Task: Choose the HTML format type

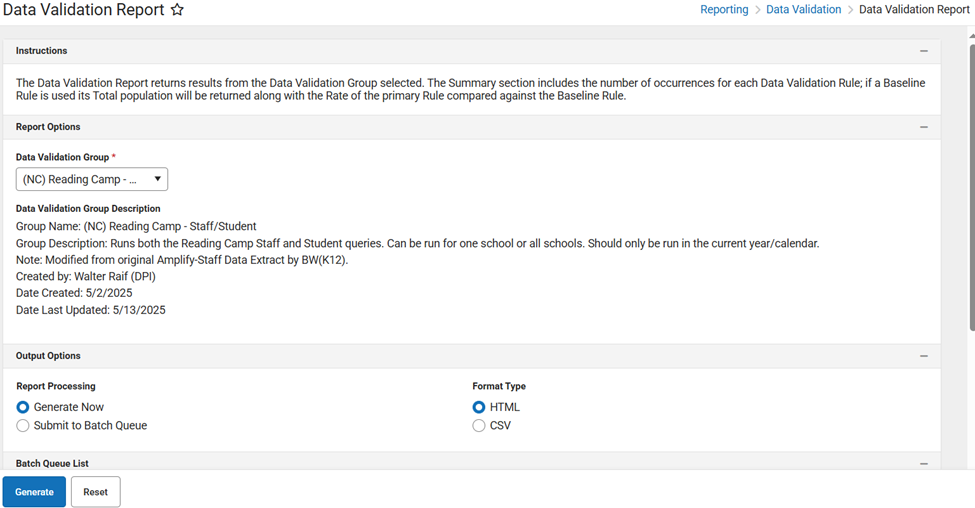Action: pos(480,407)
